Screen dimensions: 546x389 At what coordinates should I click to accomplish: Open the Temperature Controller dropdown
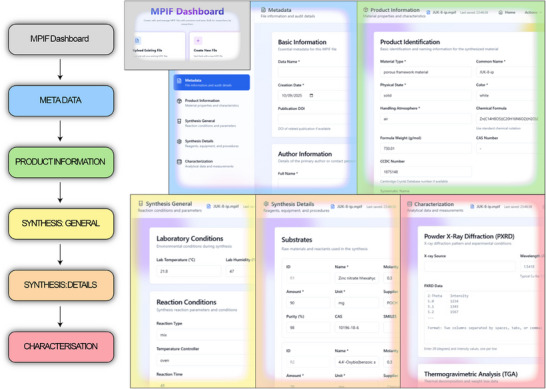click(x=201, y=360)
